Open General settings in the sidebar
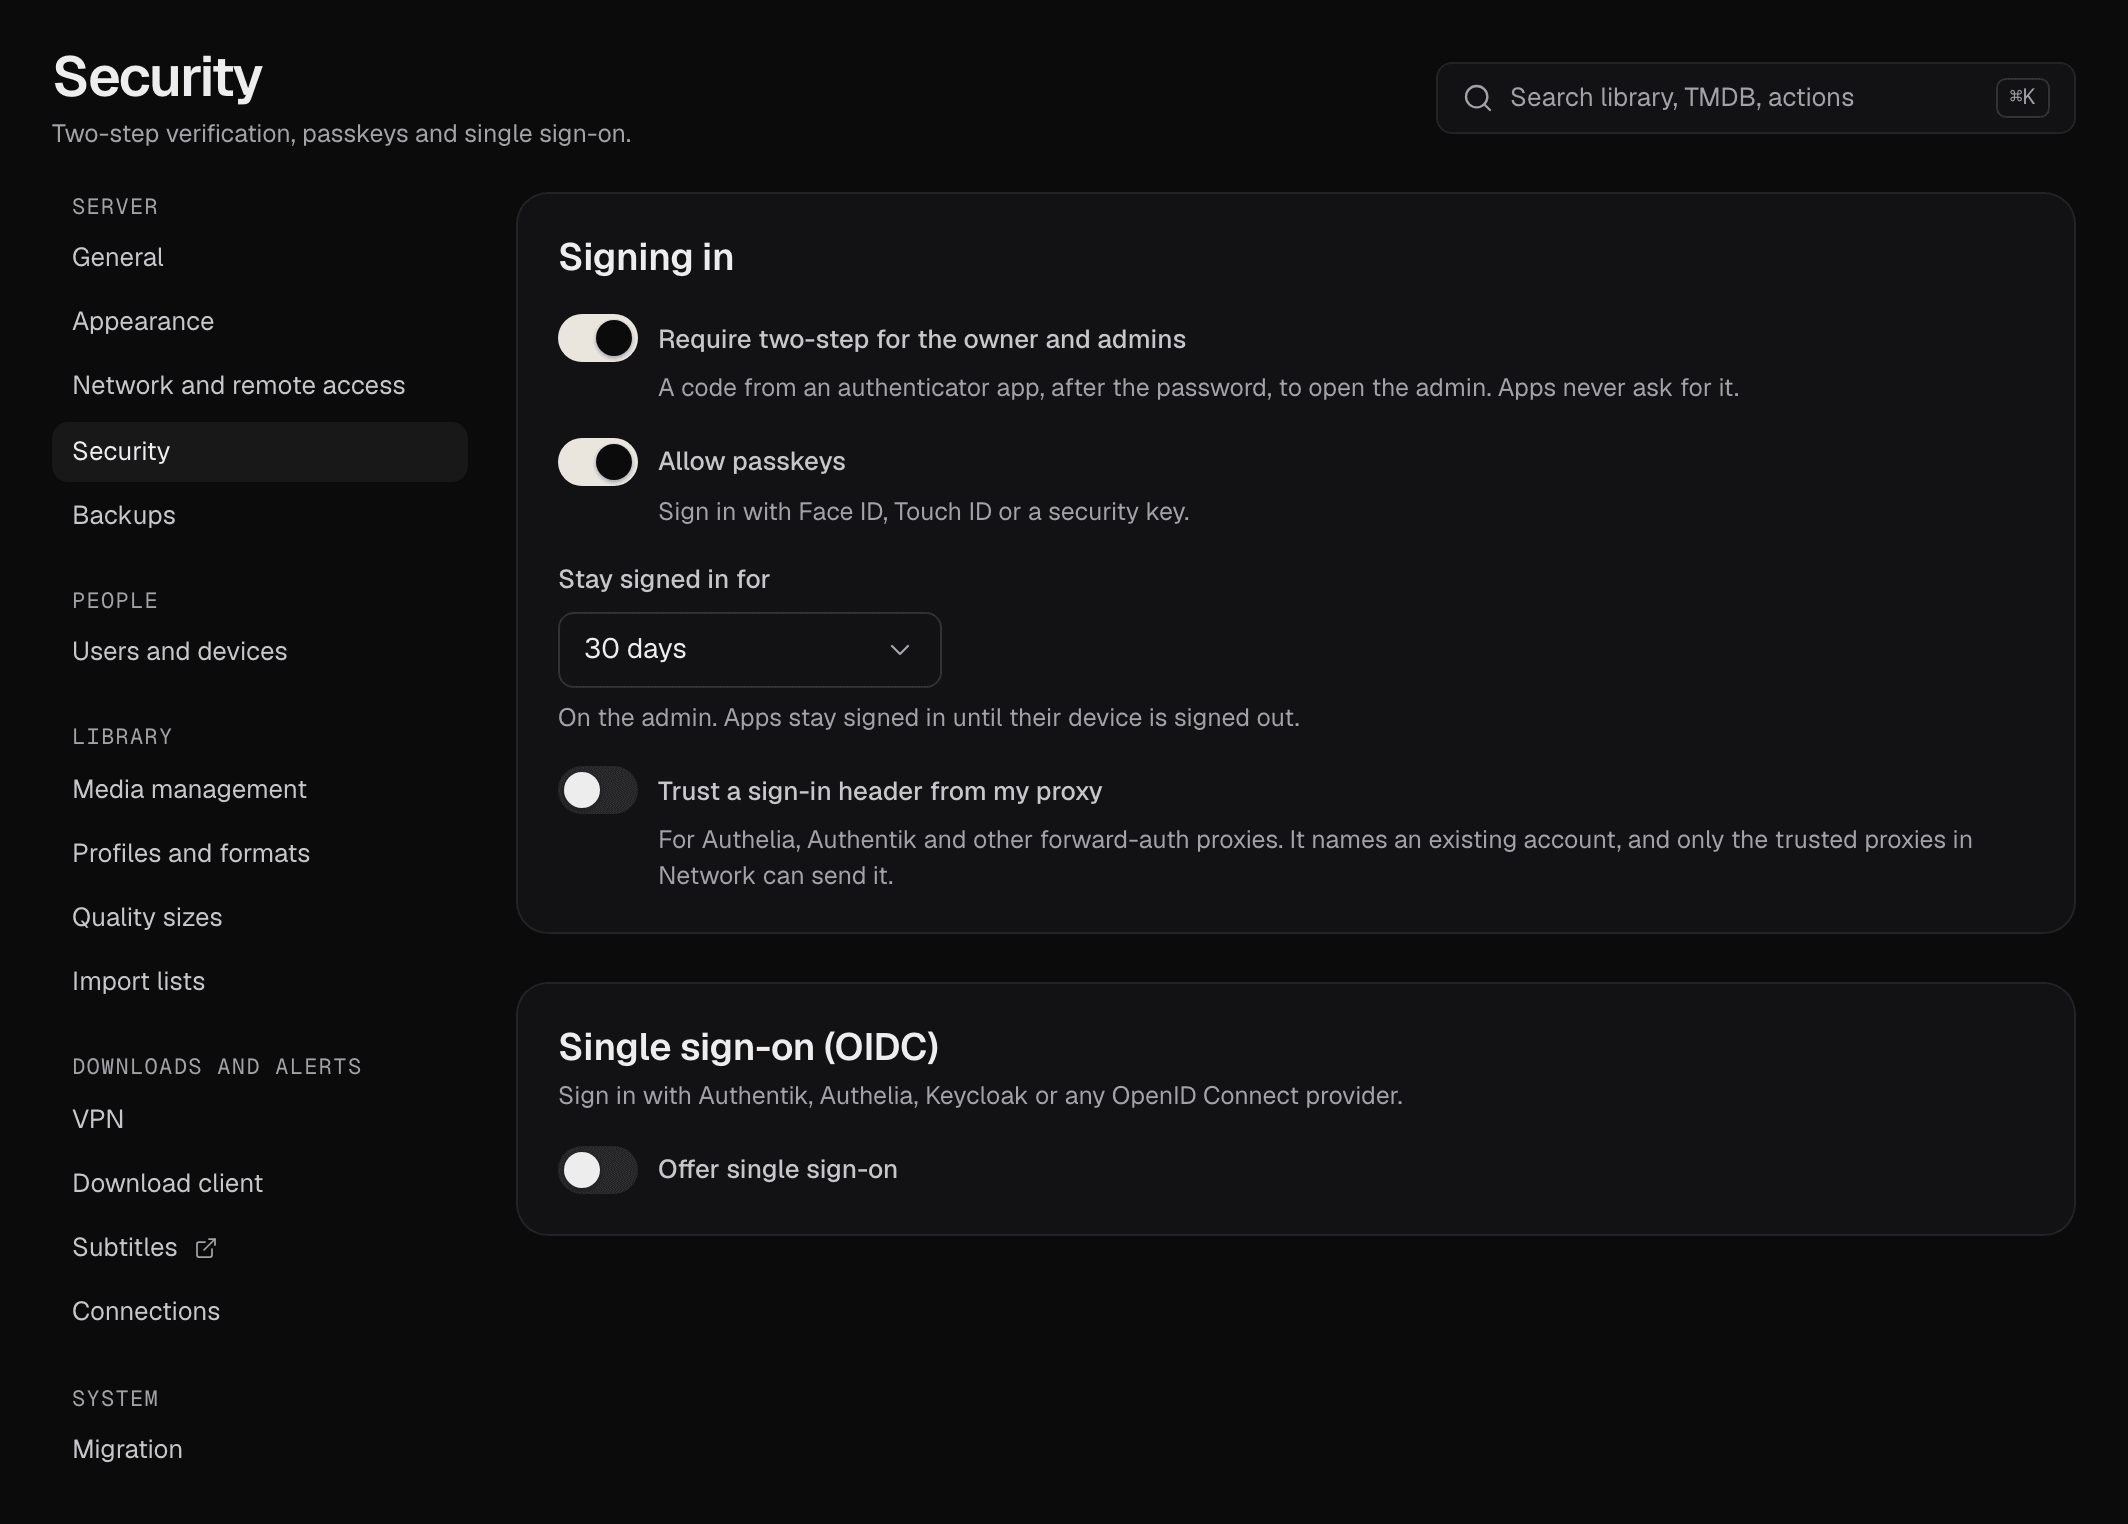The image size is (2128, 1524). click(259, 258)
